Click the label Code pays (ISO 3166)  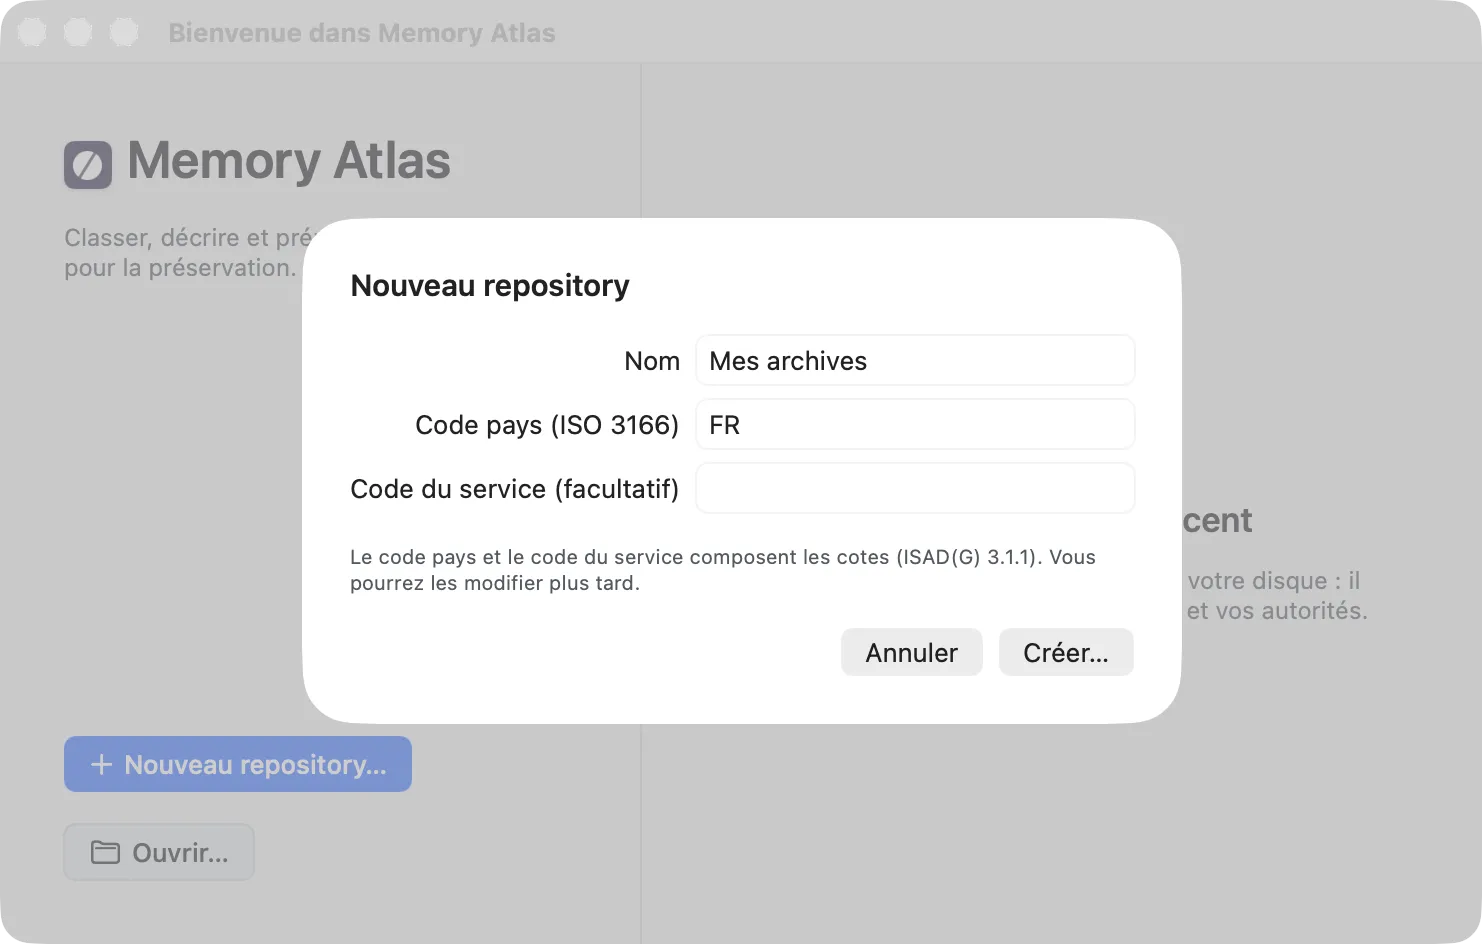point(547,425)
